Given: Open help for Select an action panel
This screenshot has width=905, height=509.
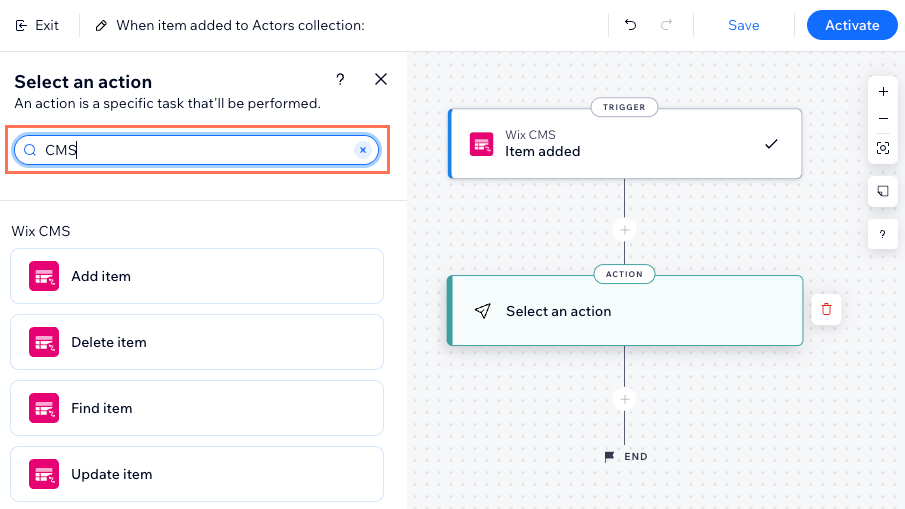Looking at the screenshot, I should point(341,79).
